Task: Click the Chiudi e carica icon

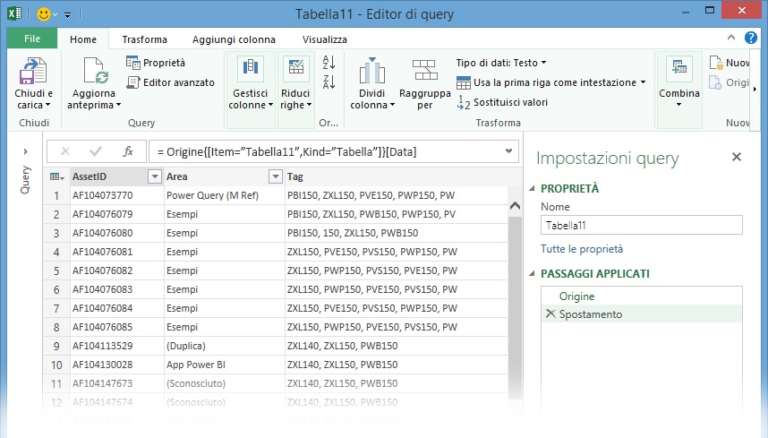Action: click(33, 71)
